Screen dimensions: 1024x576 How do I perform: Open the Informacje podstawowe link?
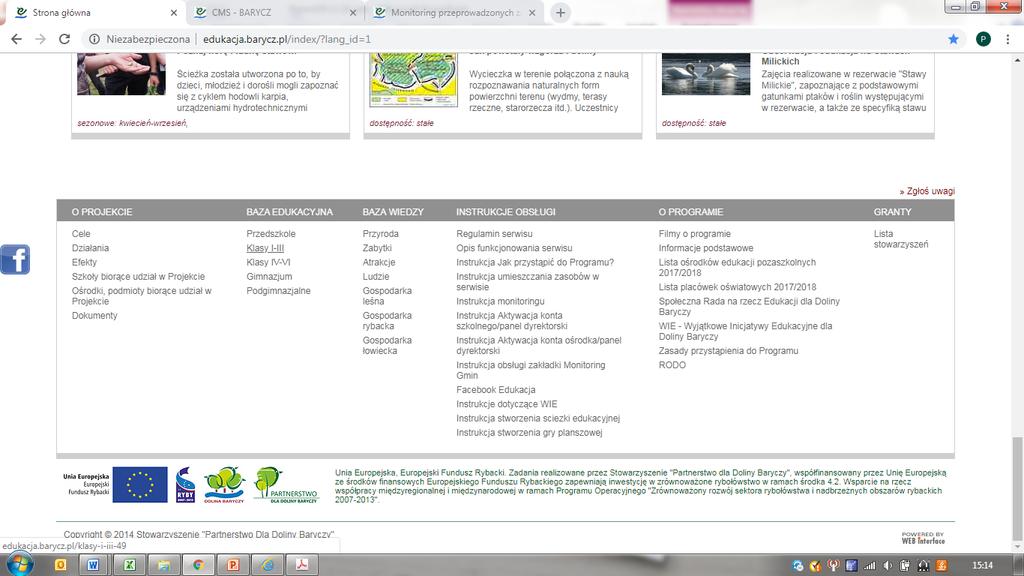click(706, 248)
